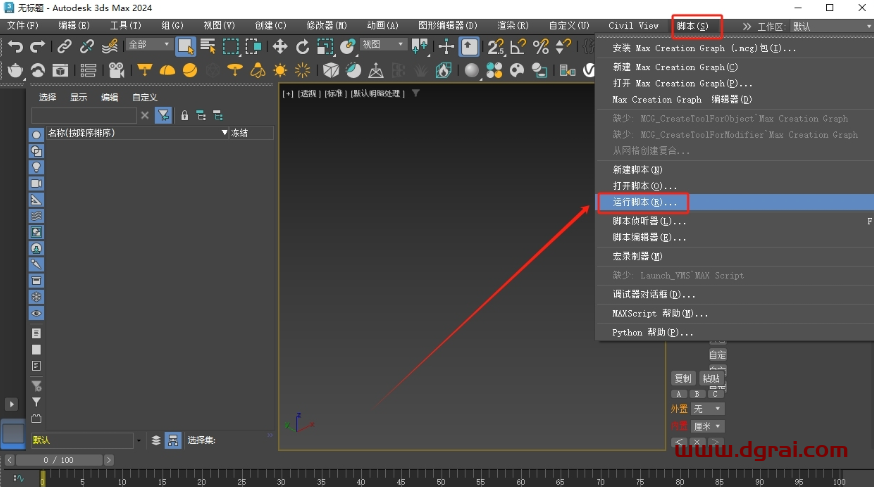Image resolution: width=874 pixels, height=487 pixels.
Task: Click the color palette icon
Action: click(x=517, y=70)
